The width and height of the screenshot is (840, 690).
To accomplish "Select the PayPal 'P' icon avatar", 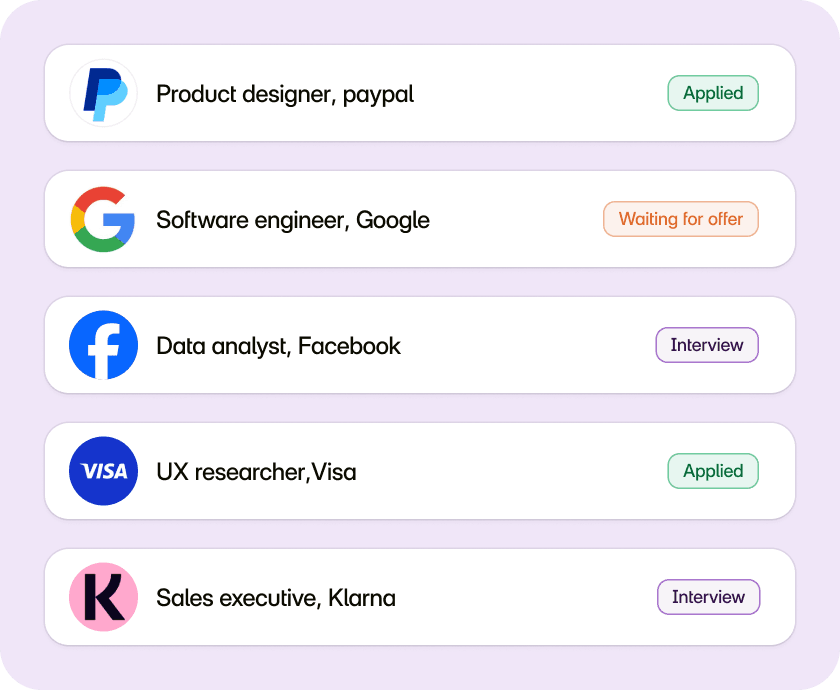I will [x=103, y=93].
